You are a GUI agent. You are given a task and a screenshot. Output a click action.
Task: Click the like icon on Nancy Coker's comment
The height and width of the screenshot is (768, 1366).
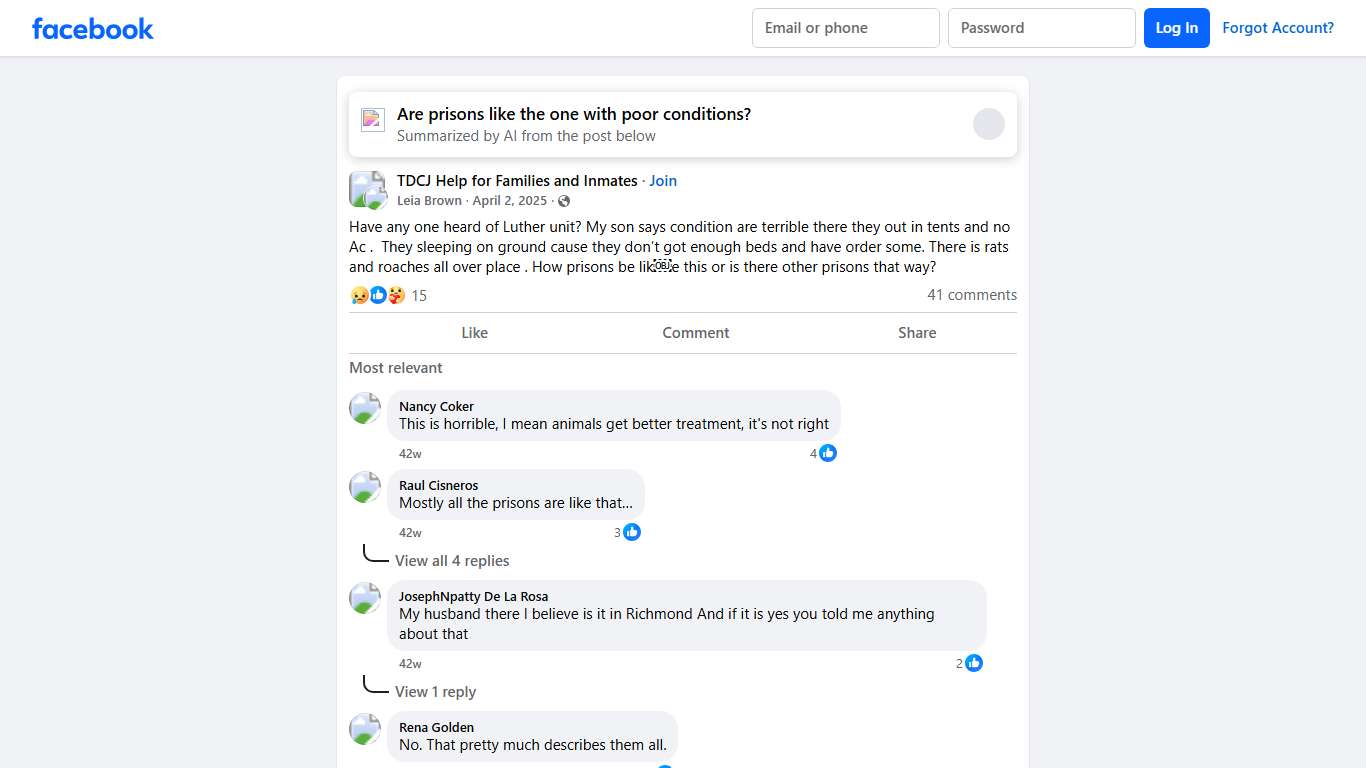(x=828, y=453)
